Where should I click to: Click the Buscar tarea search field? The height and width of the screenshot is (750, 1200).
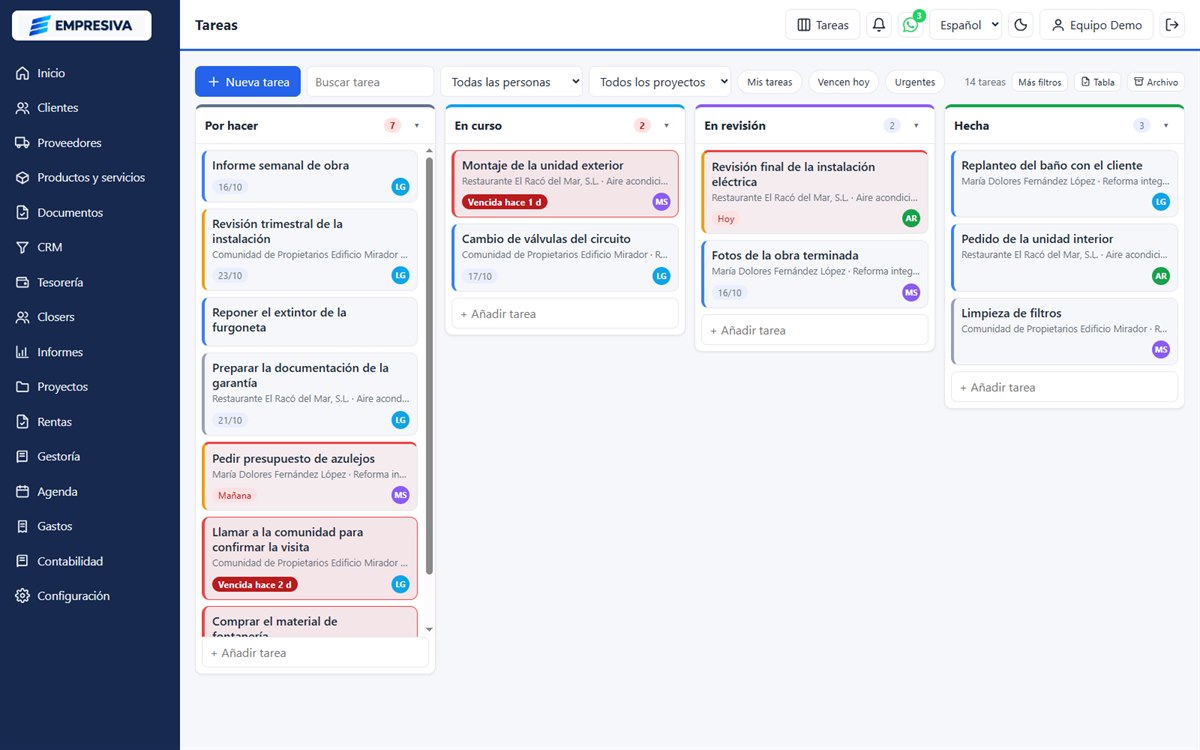coord(370,82)
